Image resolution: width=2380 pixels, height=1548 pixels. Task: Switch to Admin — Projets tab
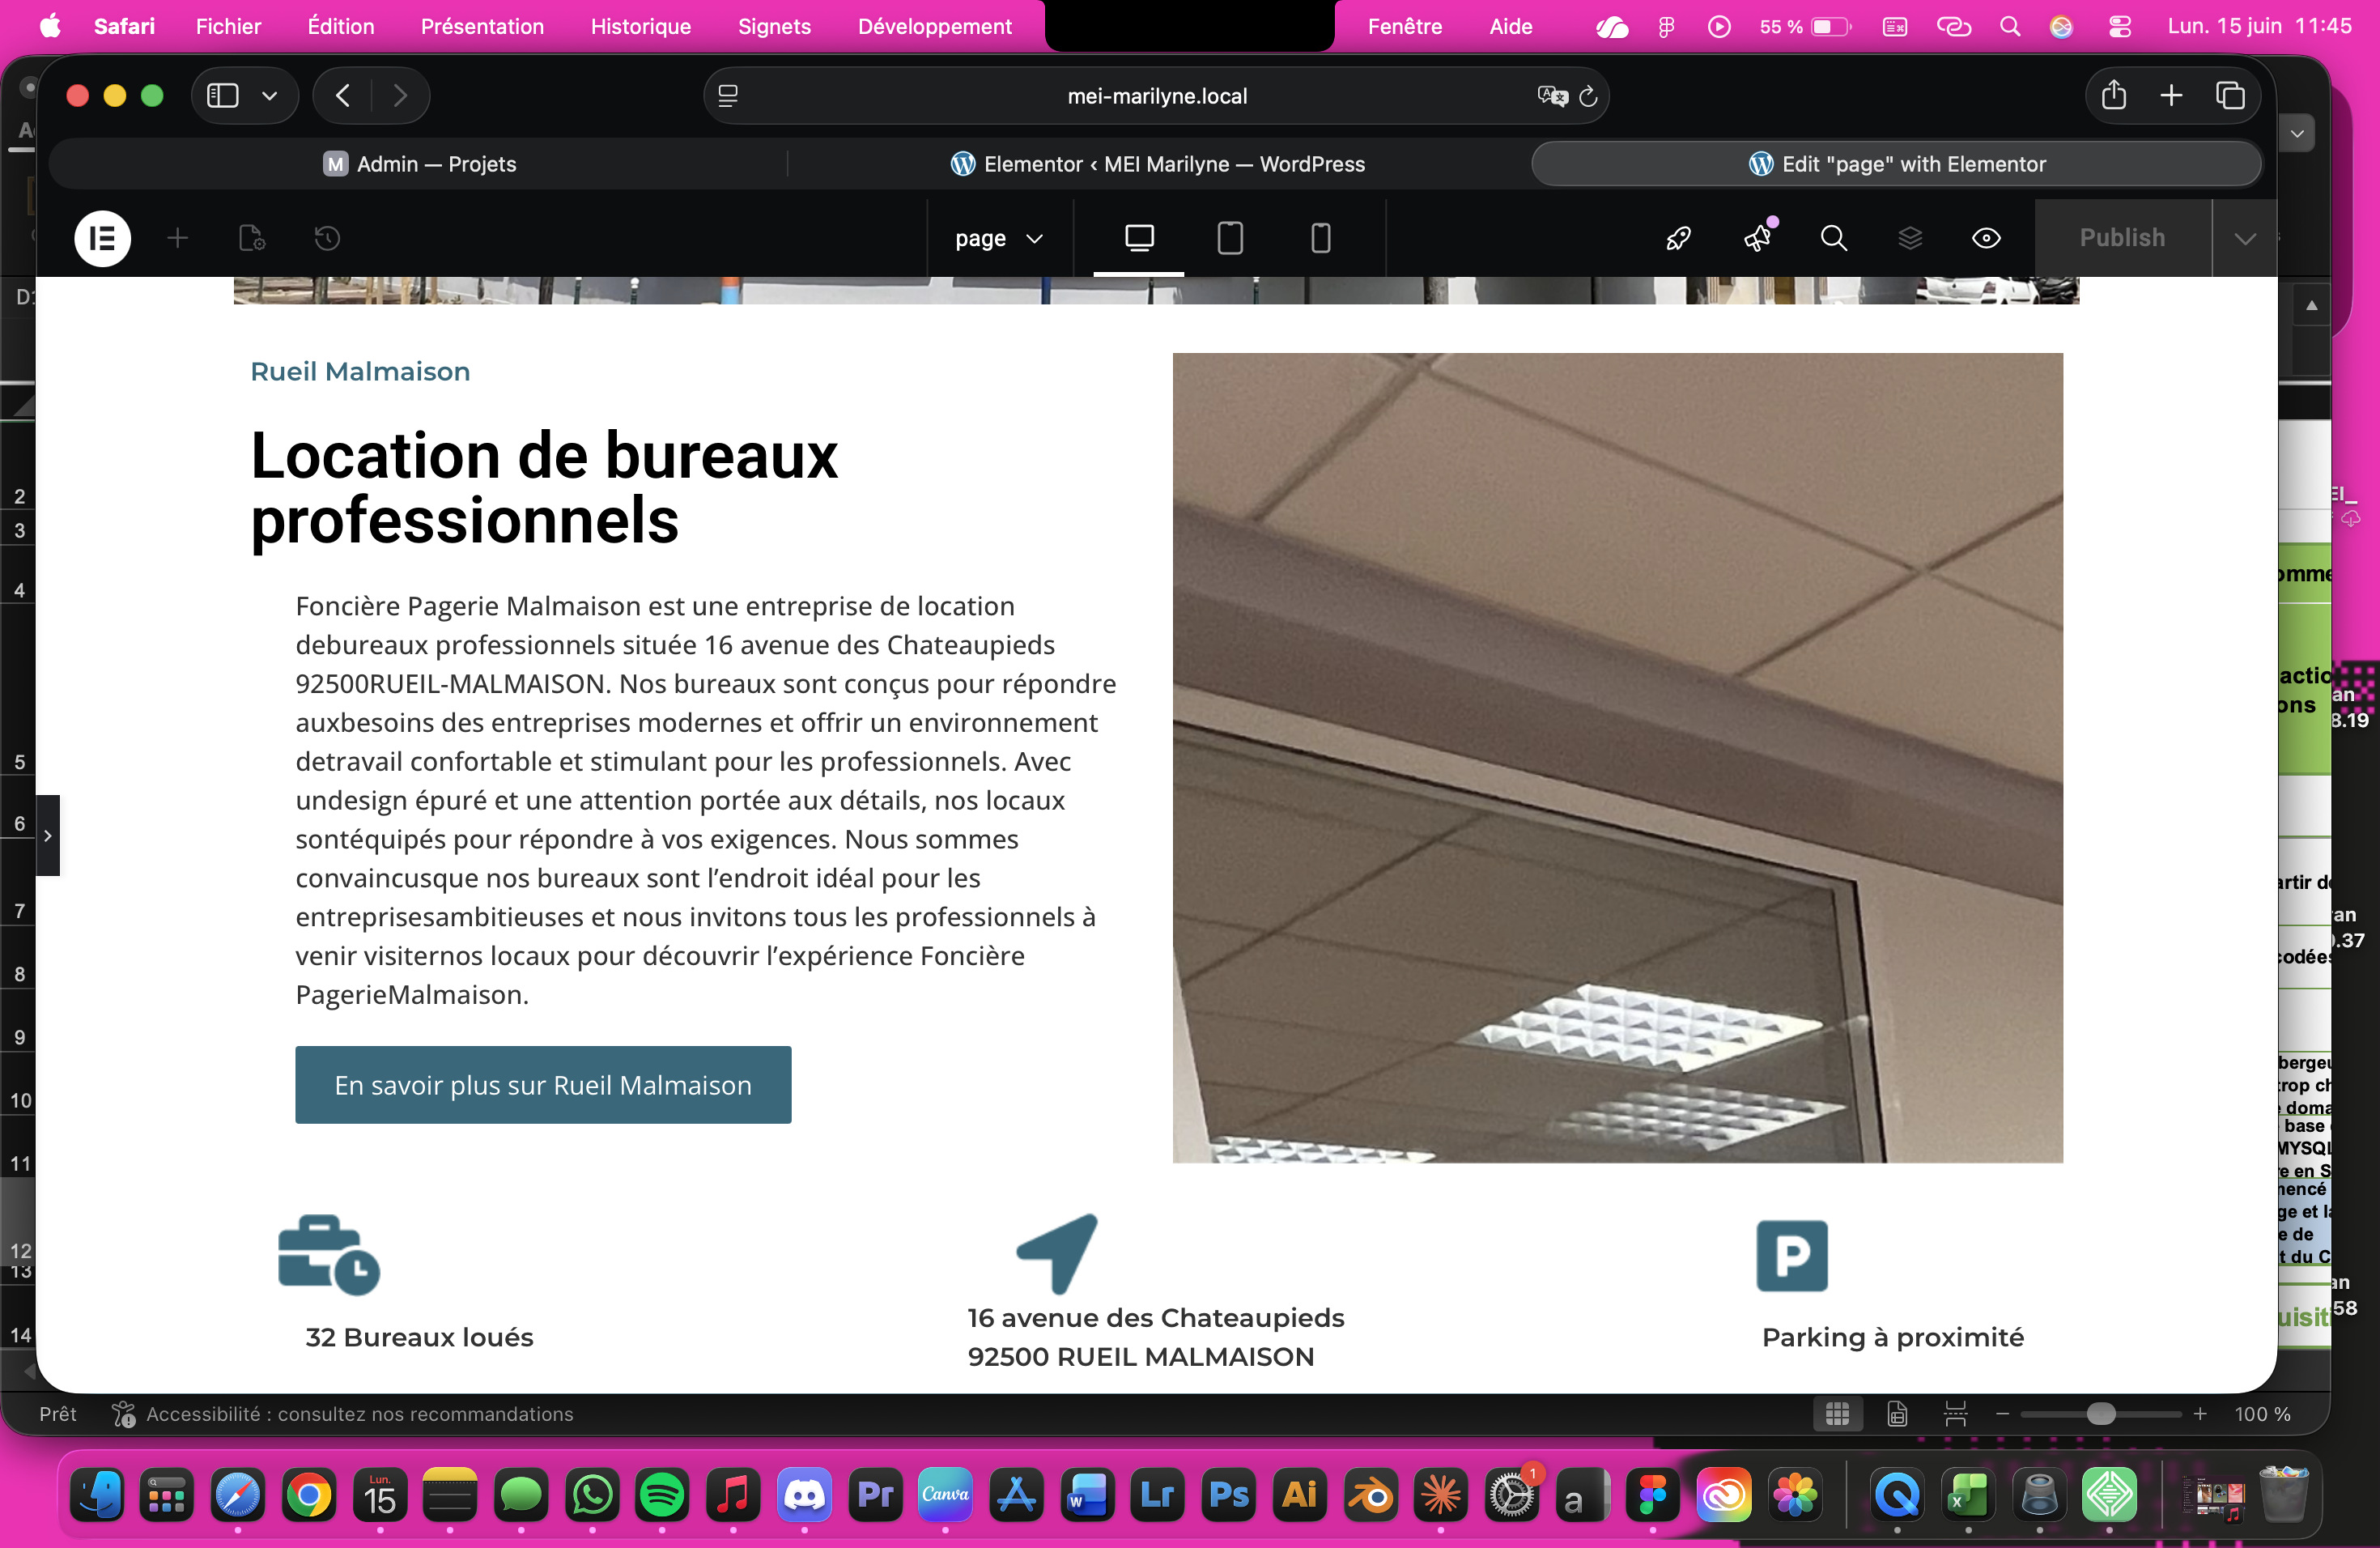[418, 164]
